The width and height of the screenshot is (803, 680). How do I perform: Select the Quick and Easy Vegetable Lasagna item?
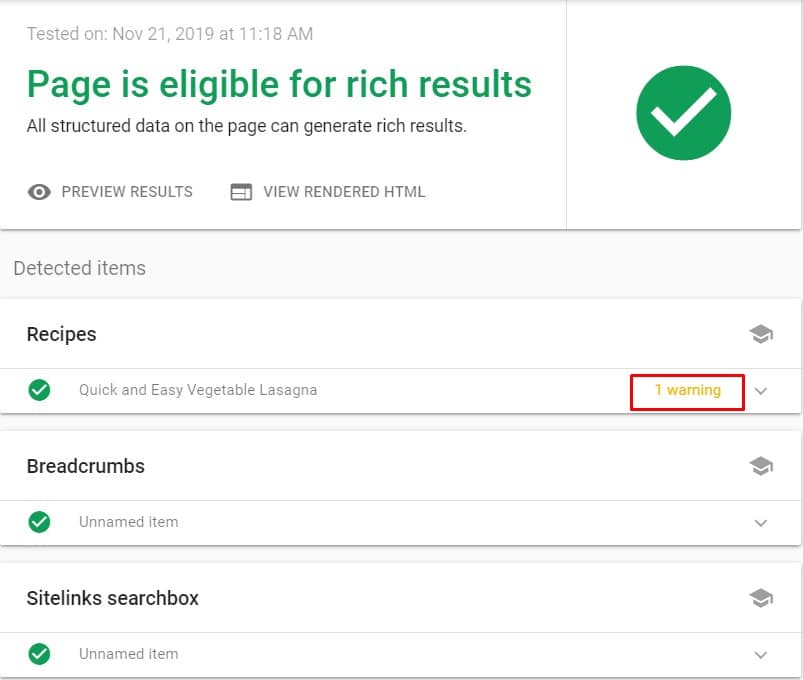coord(198,390)
